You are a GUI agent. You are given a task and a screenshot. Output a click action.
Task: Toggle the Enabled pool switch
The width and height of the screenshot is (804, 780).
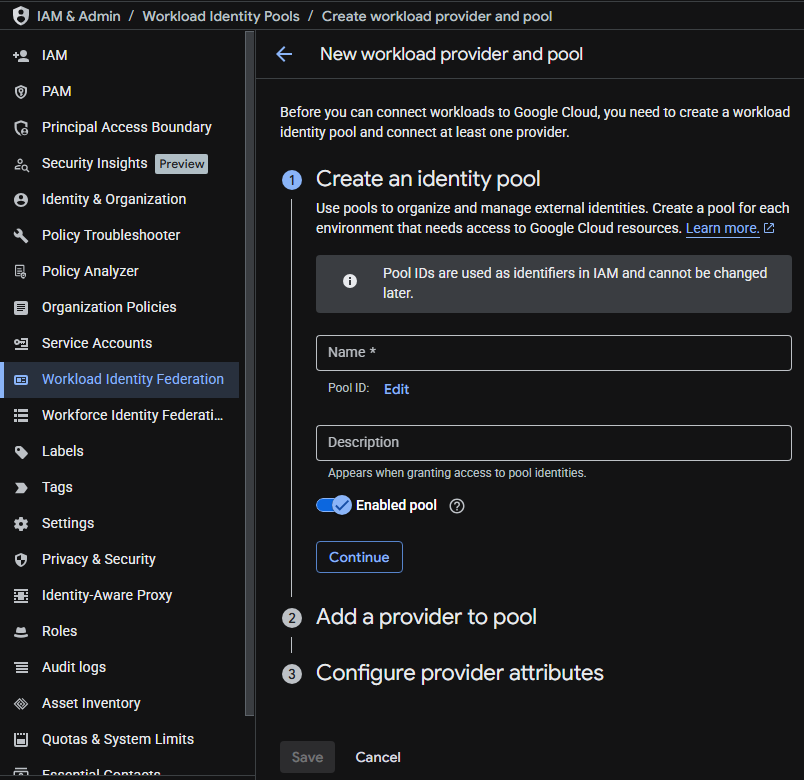(334, 505)
